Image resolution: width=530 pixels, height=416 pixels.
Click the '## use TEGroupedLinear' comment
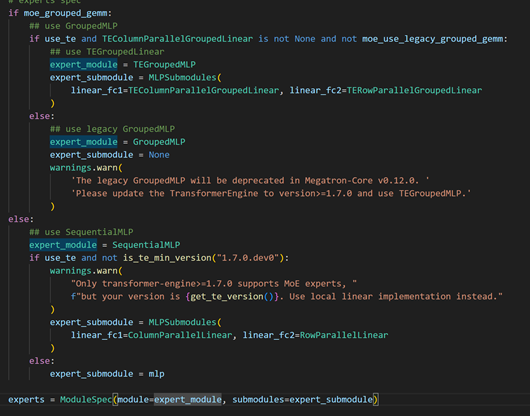pos(107,52)
